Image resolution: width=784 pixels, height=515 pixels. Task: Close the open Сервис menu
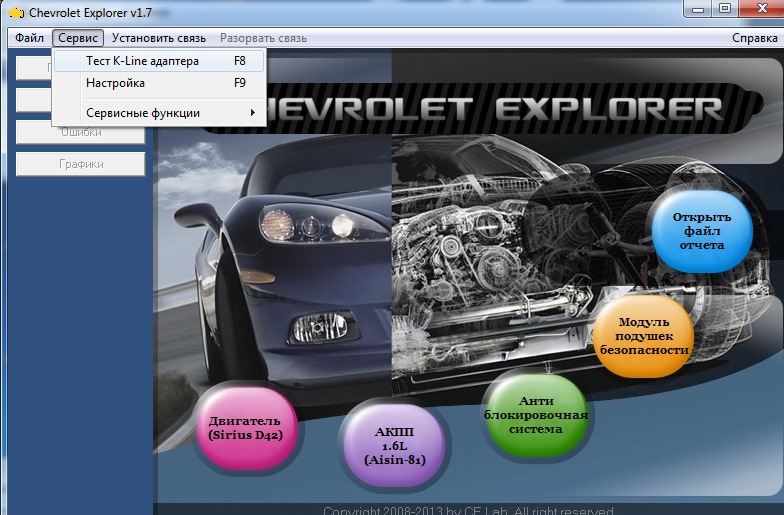pos(78,38)
